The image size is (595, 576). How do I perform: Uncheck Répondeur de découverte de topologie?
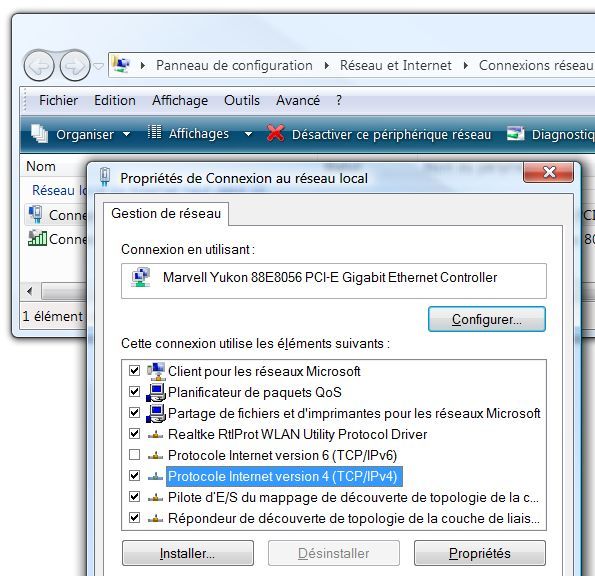pyautogui.click(x=134, y=518)
